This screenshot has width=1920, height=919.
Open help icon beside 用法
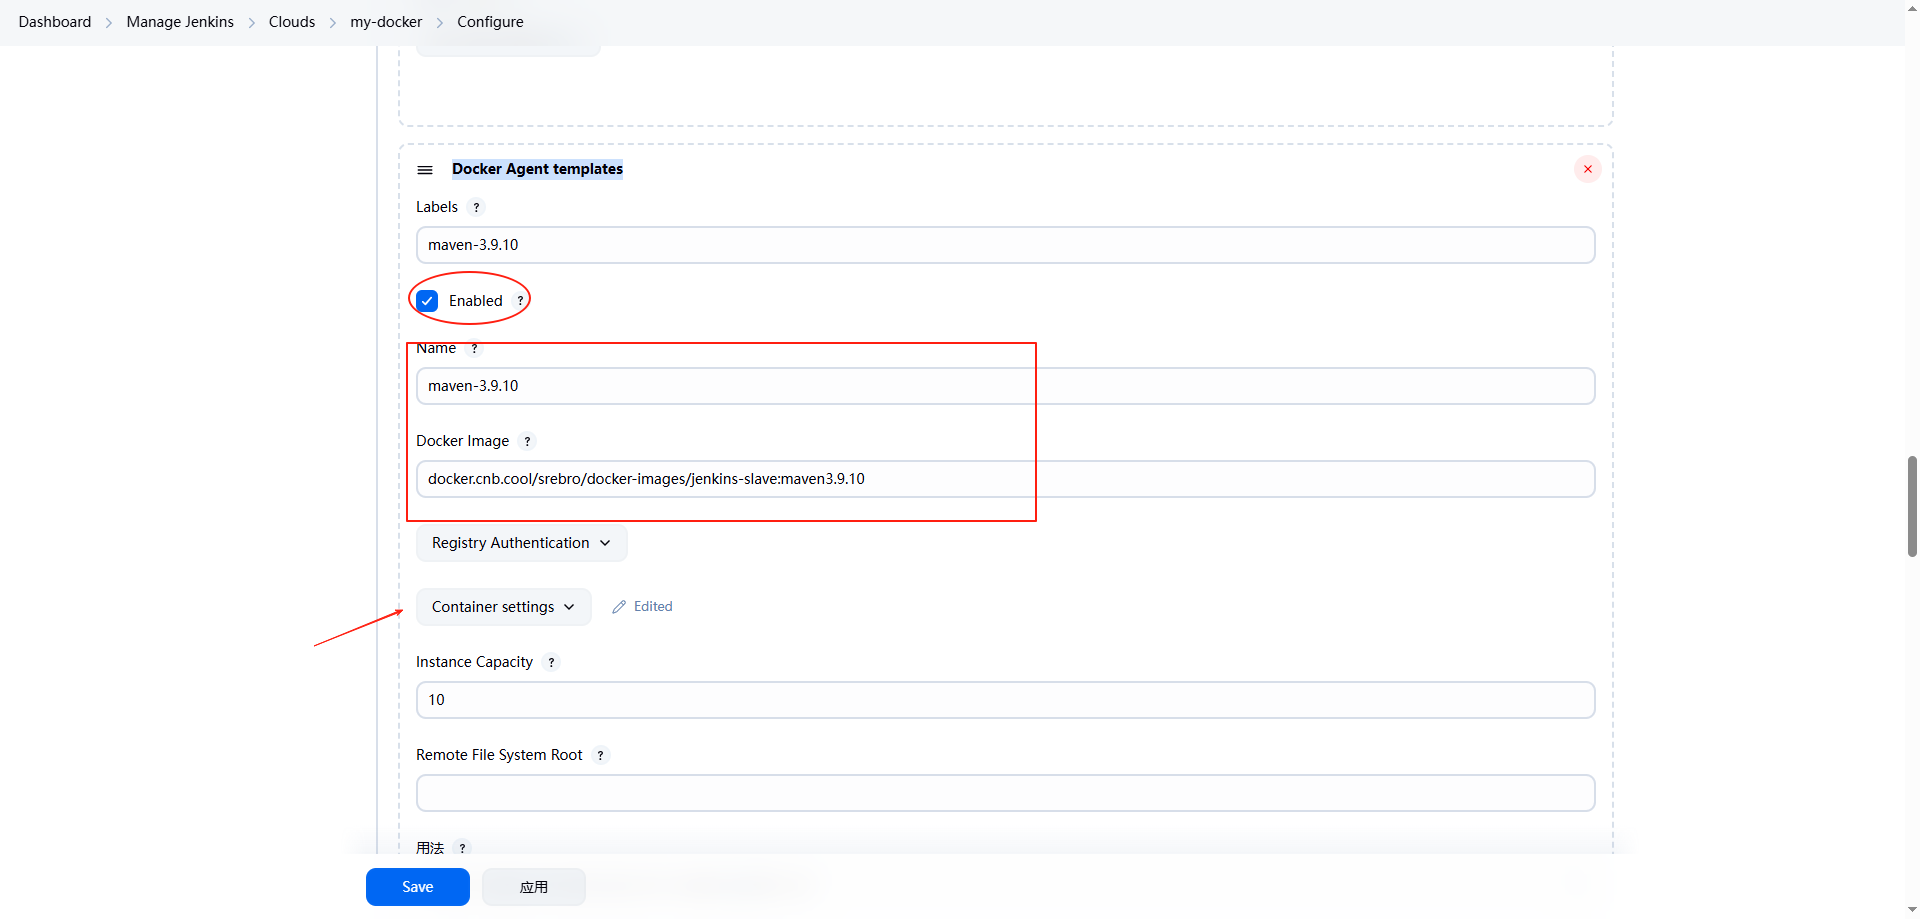coord(462,847)
